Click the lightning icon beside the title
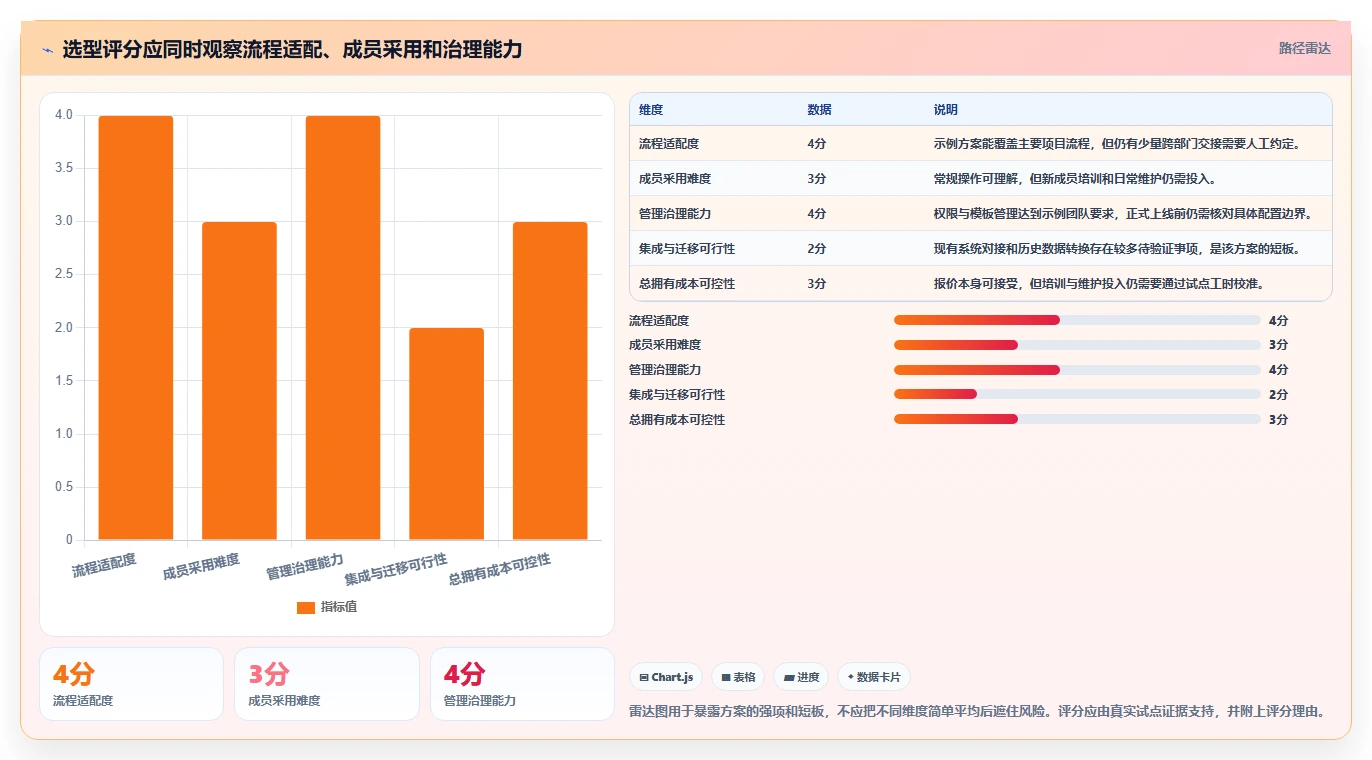Viewport: 1372px width, 760px height. click(x=47, y=49)
